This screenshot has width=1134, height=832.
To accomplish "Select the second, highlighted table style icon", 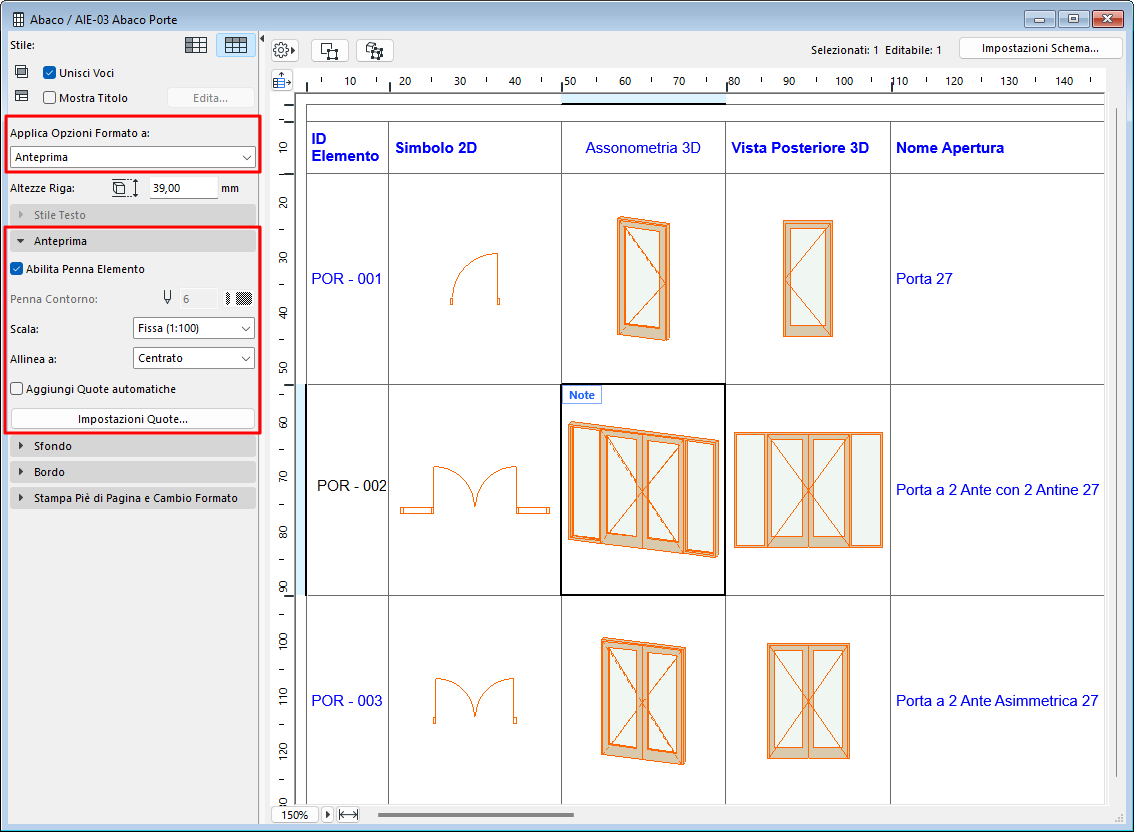I will tap(236, 45).
